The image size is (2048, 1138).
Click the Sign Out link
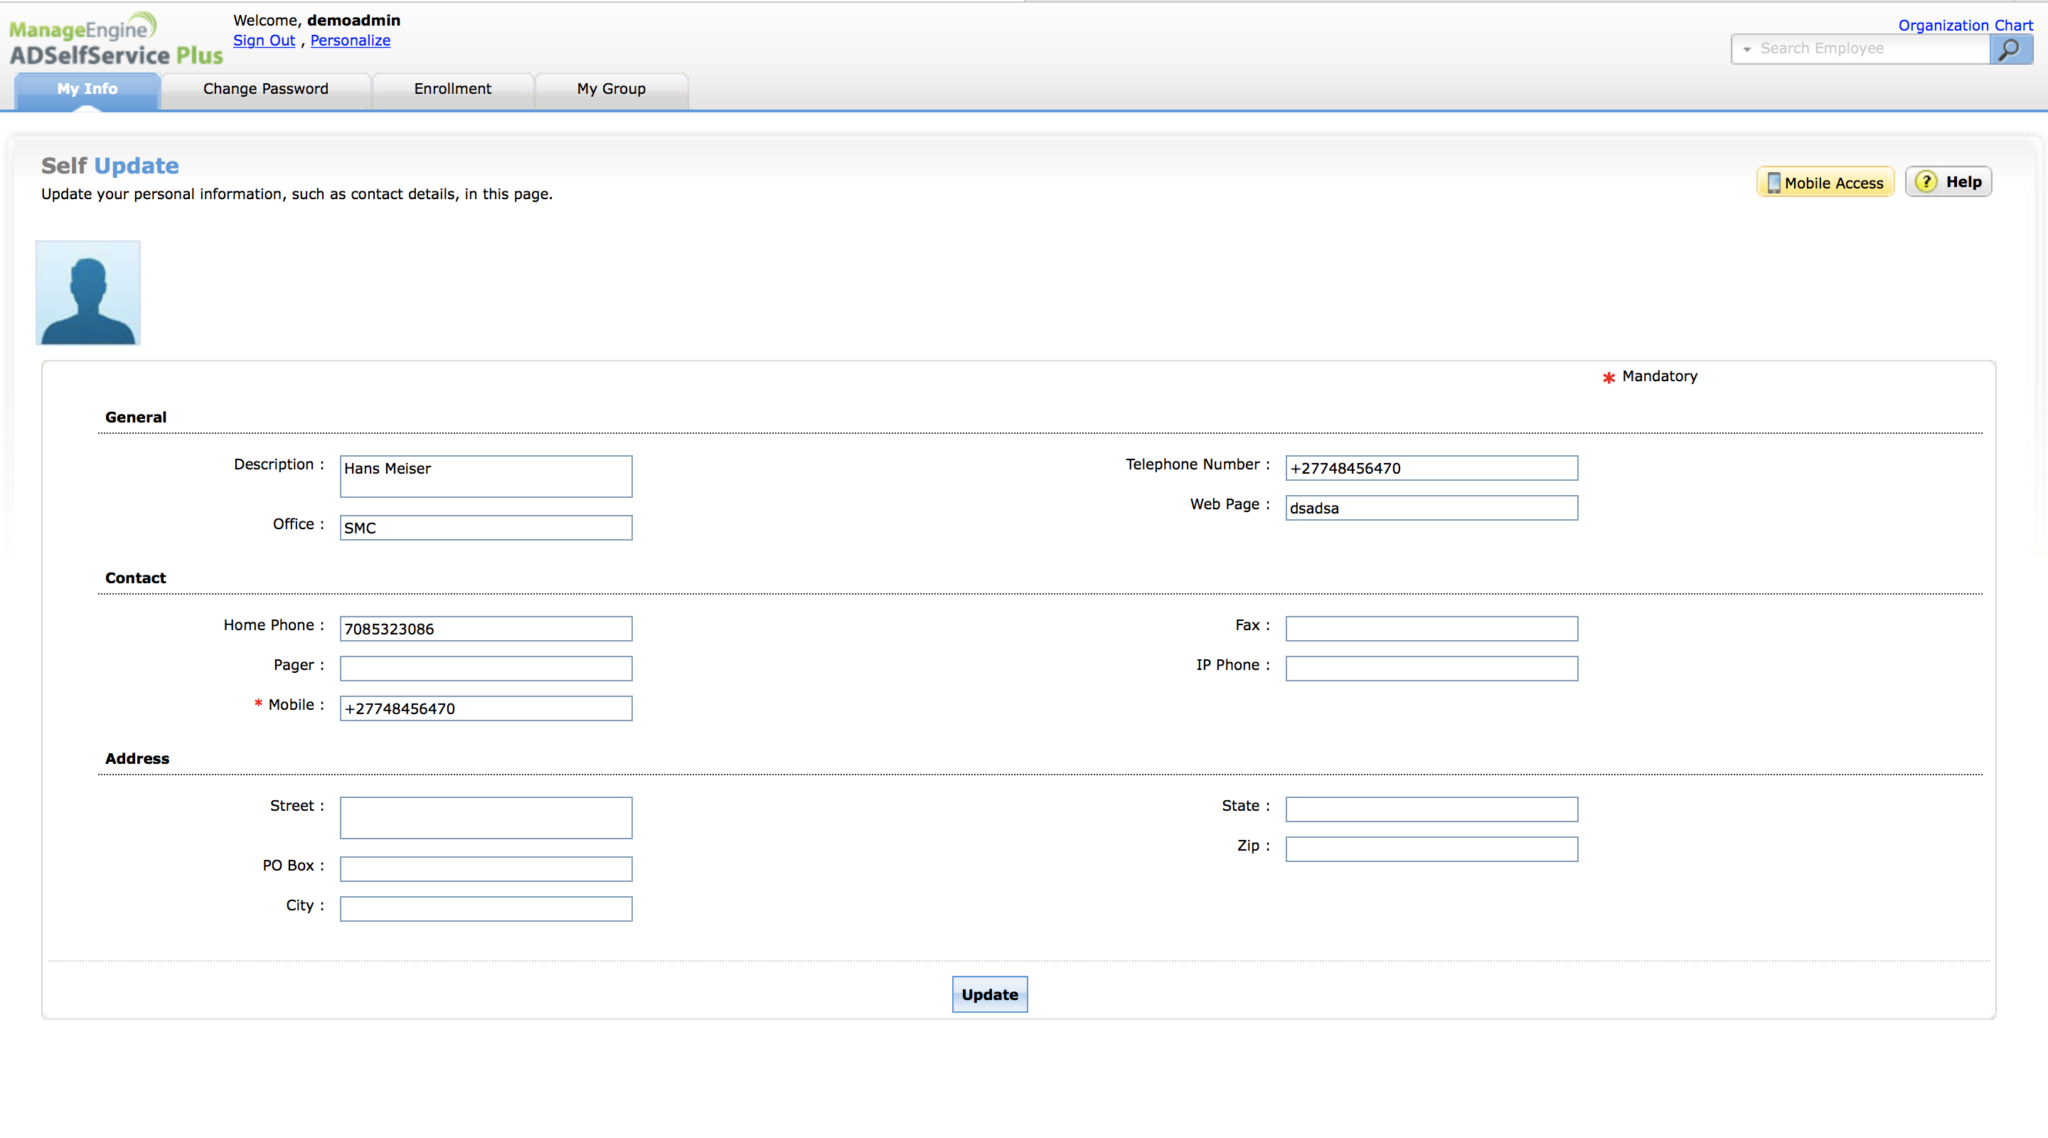tap(264, 41)
